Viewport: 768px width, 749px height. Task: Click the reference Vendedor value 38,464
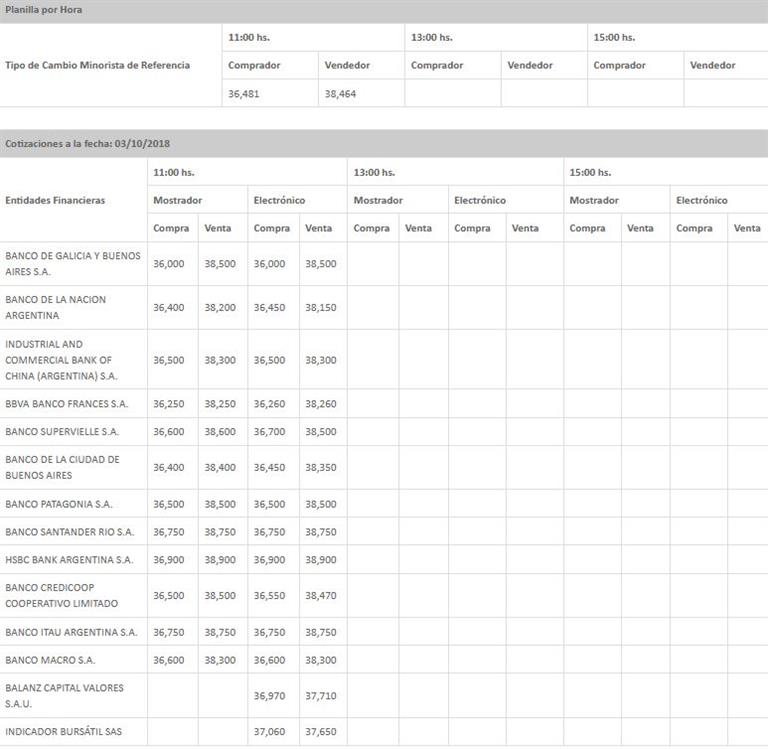pos(340,94)
